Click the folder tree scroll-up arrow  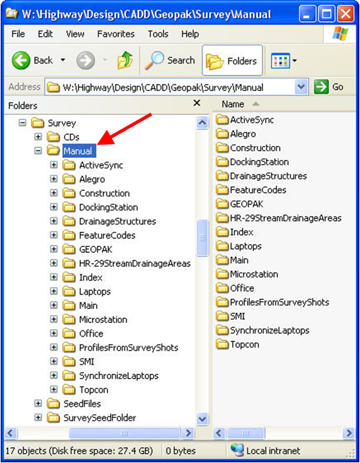click(x=202, y=123)
